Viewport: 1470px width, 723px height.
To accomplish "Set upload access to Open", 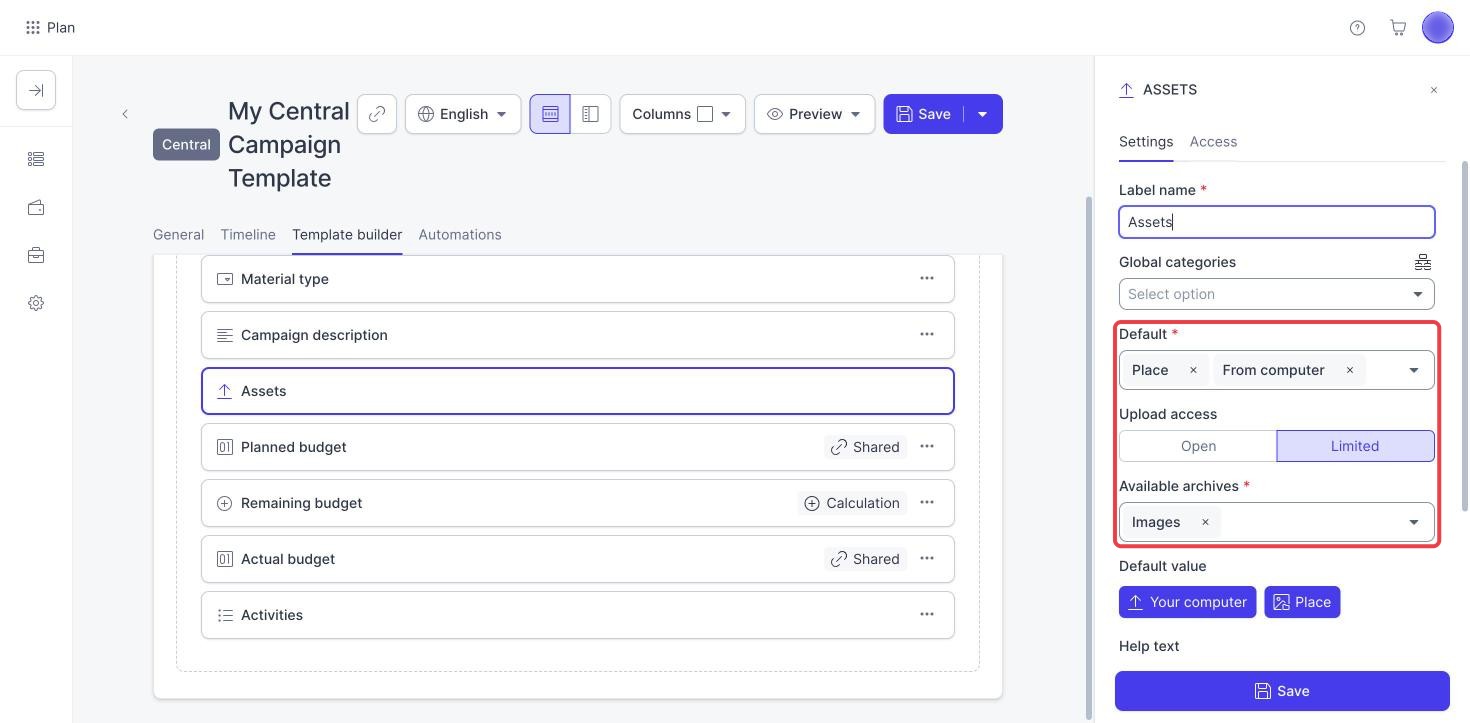I will 1198,446.
